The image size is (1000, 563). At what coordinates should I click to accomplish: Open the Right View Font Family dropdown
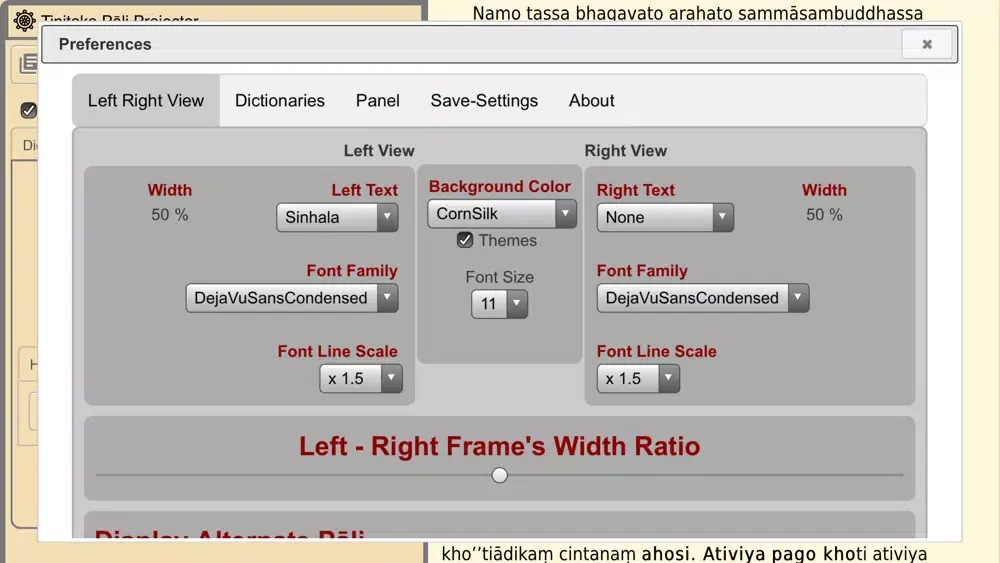tap(703, 298)
